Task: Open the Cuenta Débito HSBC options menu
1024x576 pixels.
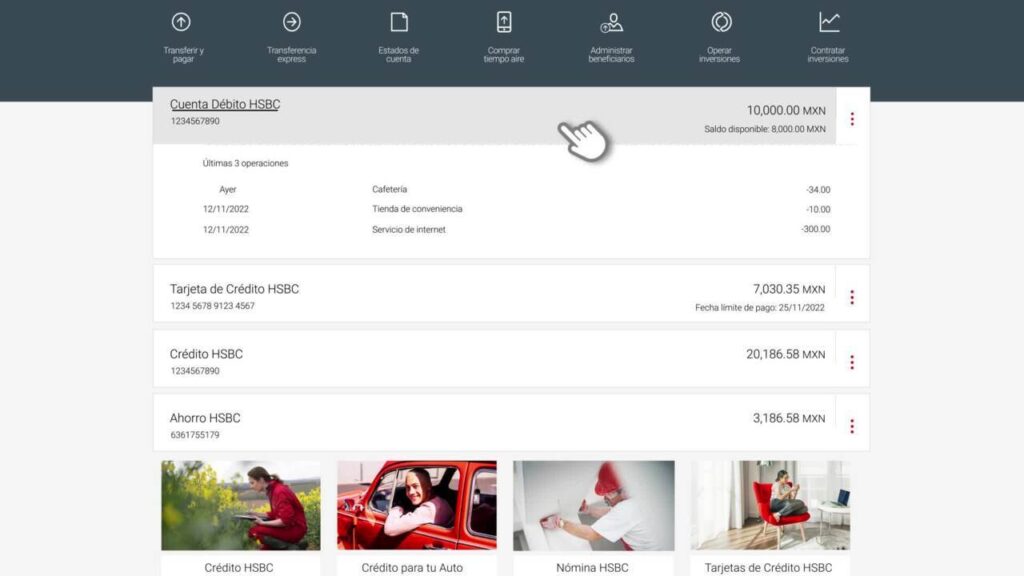Action: [852, 119]
